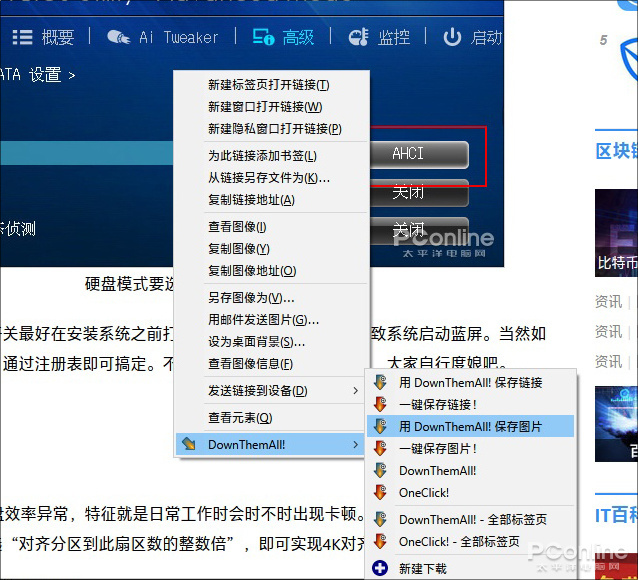
Task: Click the 区块链 sidebar heading
Action: pyautogui.click(x=616, y=151)
